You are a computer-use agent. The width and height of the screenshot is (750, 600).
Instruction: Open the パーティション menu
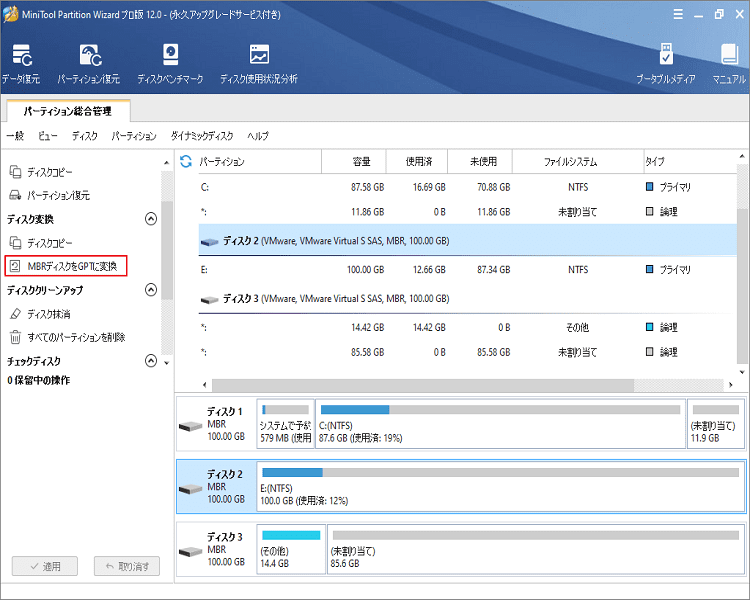coord(134,136)
